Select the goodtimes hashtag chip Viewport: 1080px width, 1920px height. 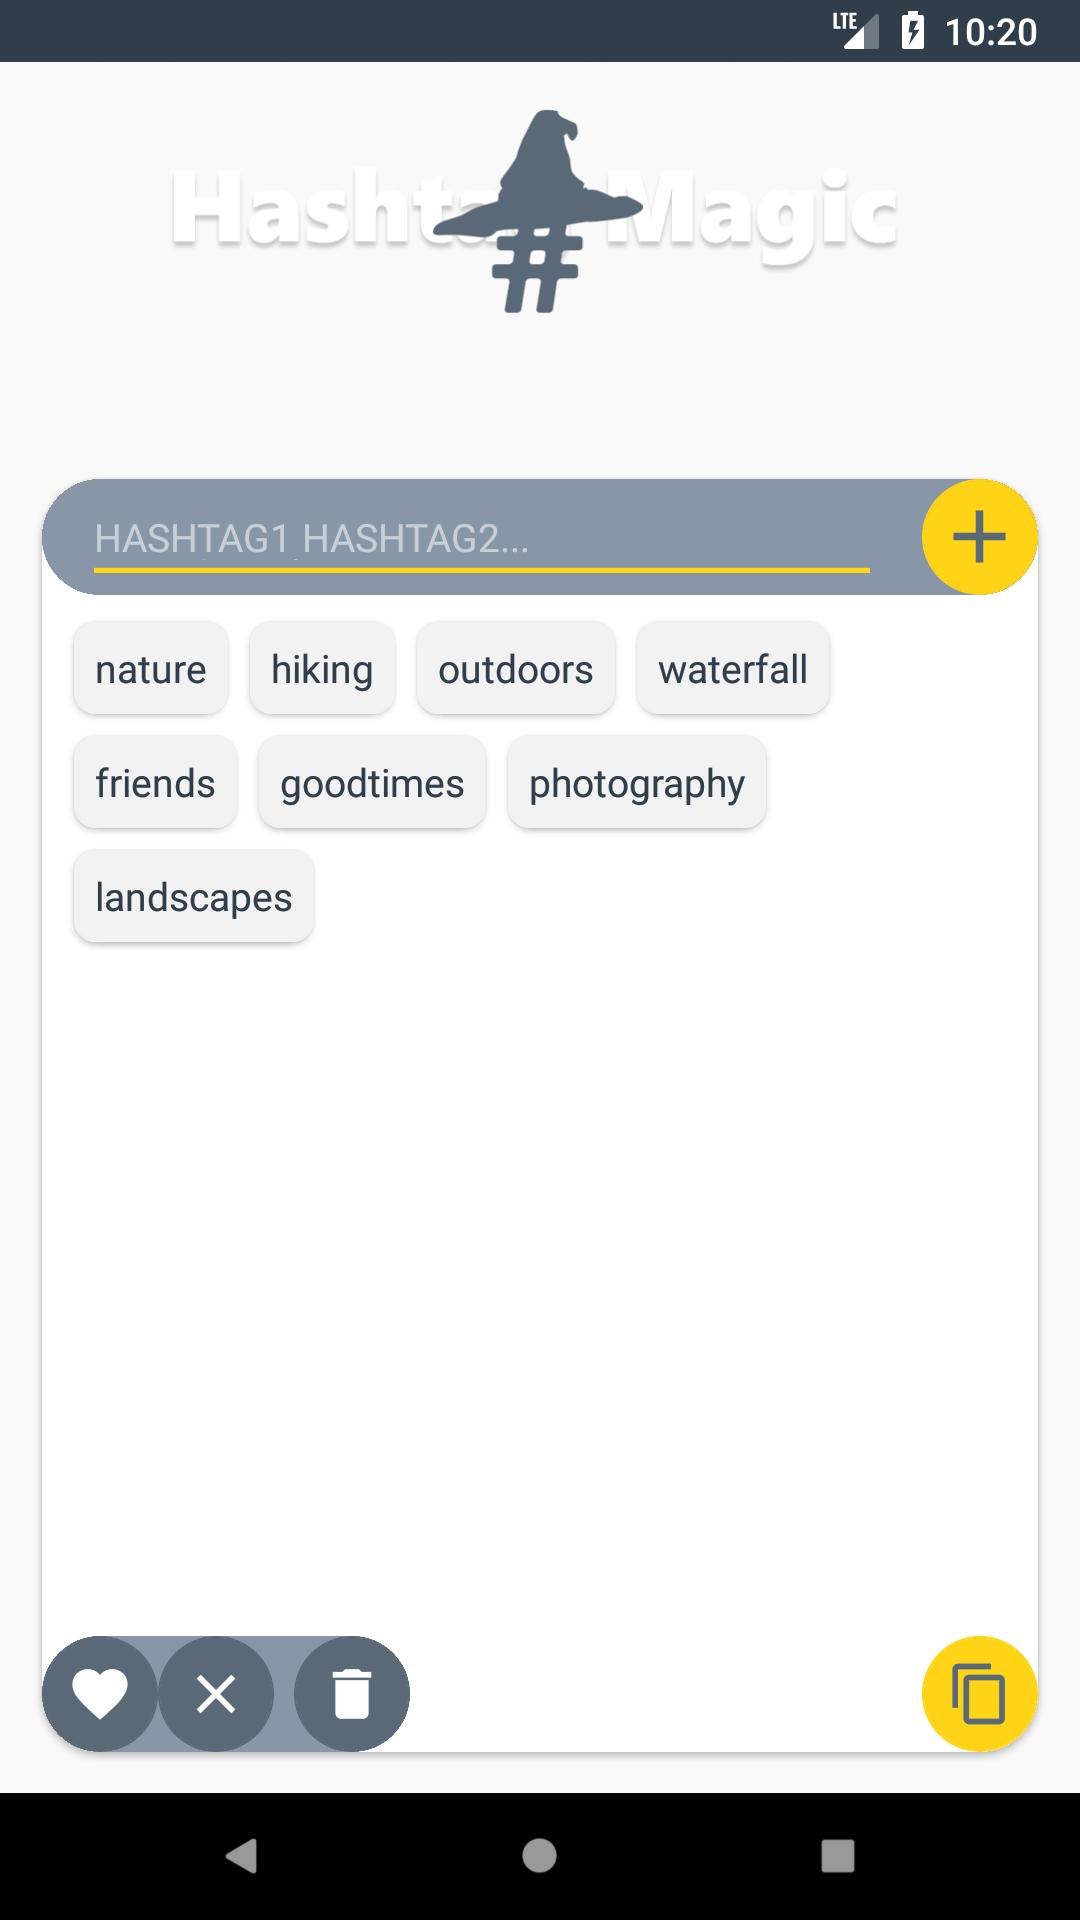(372, 783)
